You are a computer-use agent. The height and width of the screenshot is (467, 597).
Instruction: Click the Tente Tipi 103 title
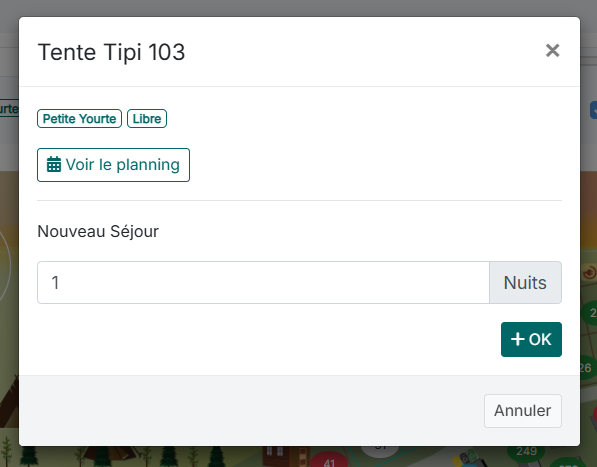[111, 52]
